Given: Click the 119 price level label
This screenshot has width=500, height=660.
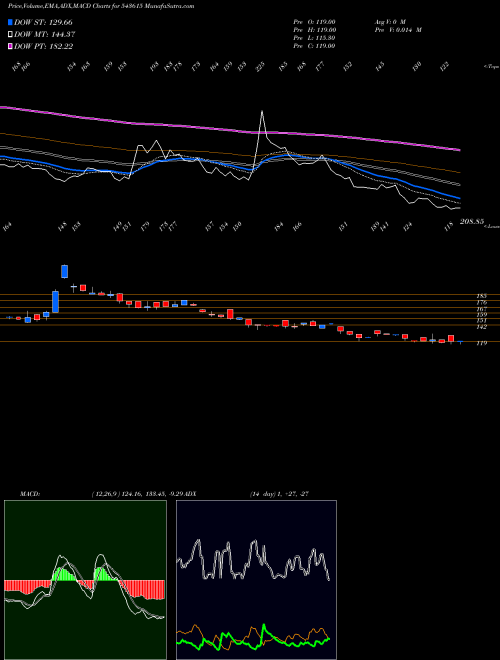Looking at the screenshot, I should [481, 343].
